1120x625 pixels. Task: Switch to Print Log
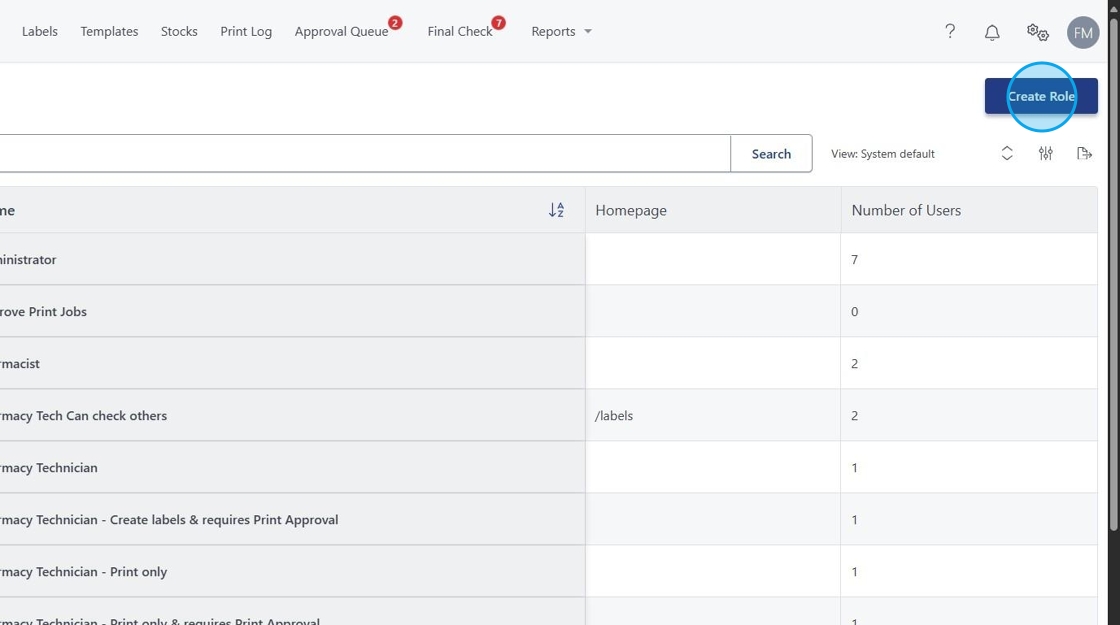[x=246, y=32]
